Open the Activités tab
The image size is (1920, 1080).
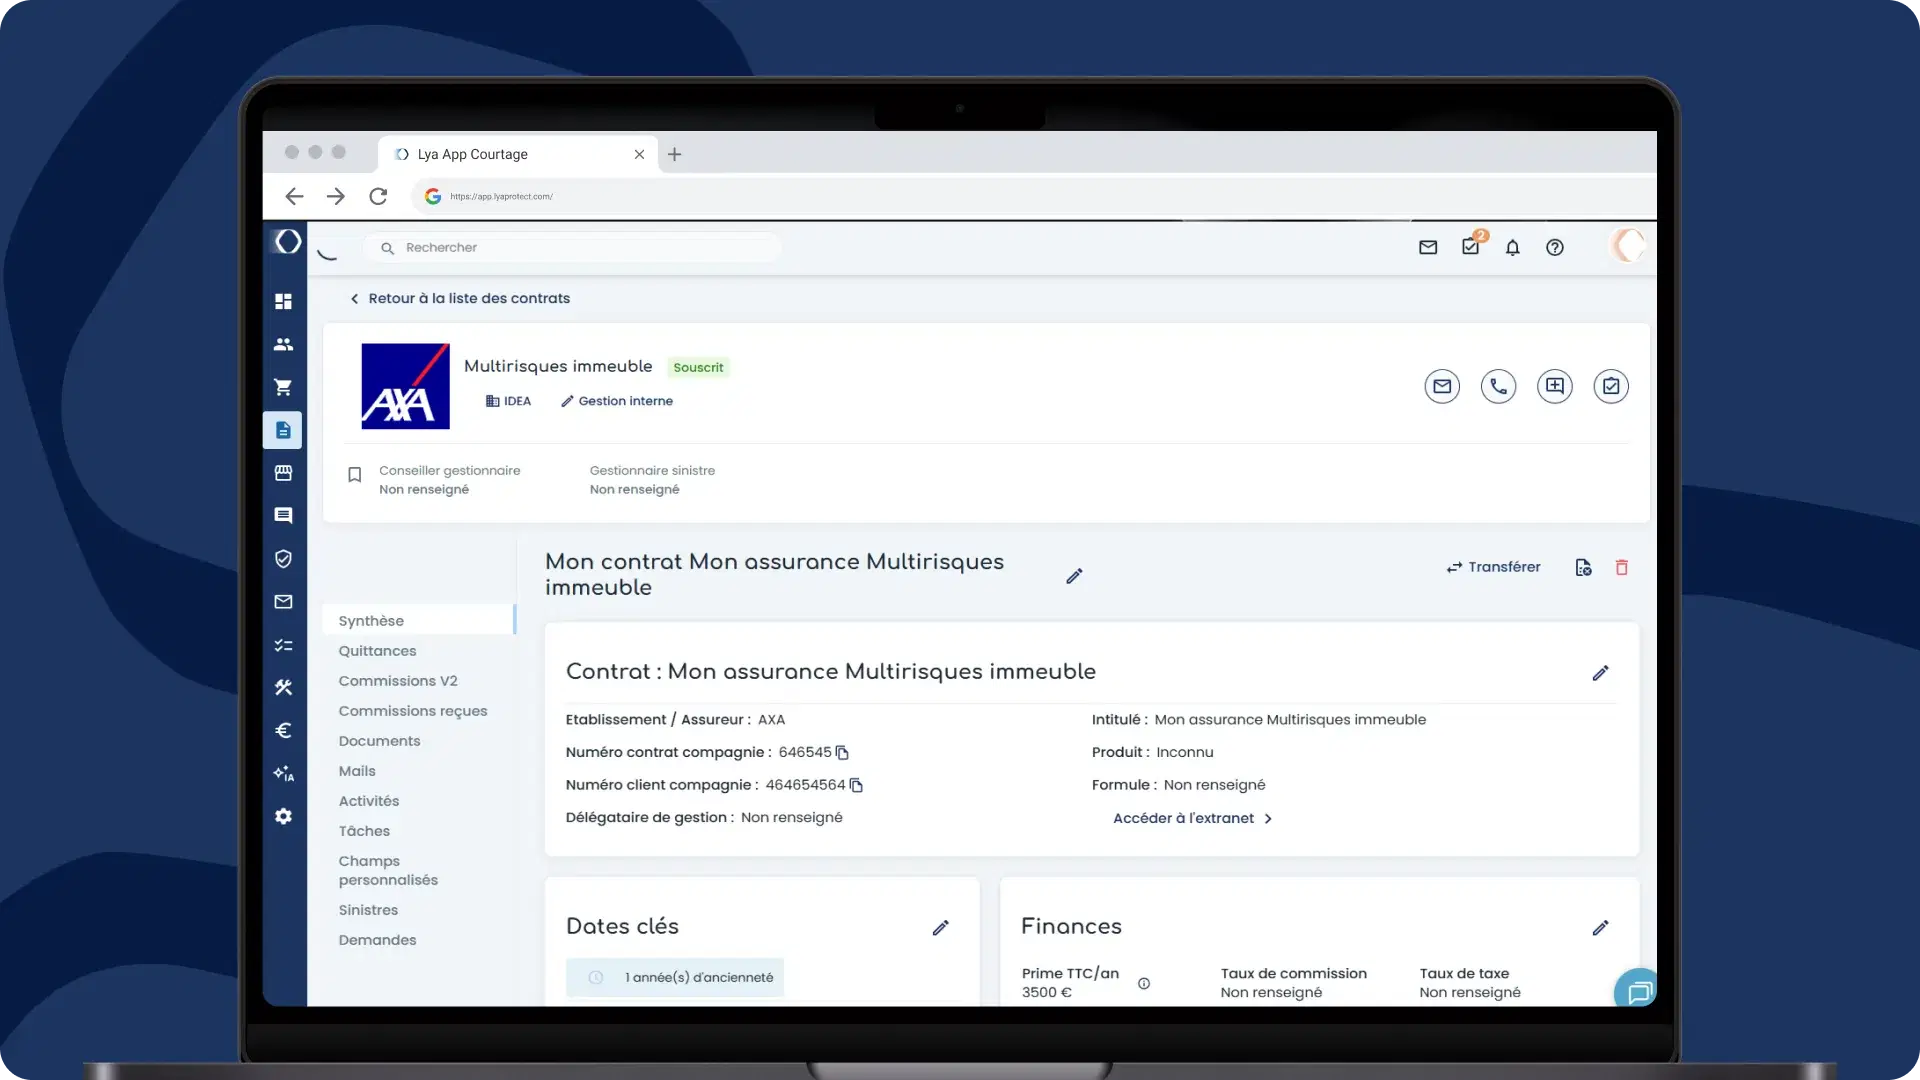[368, 801]
